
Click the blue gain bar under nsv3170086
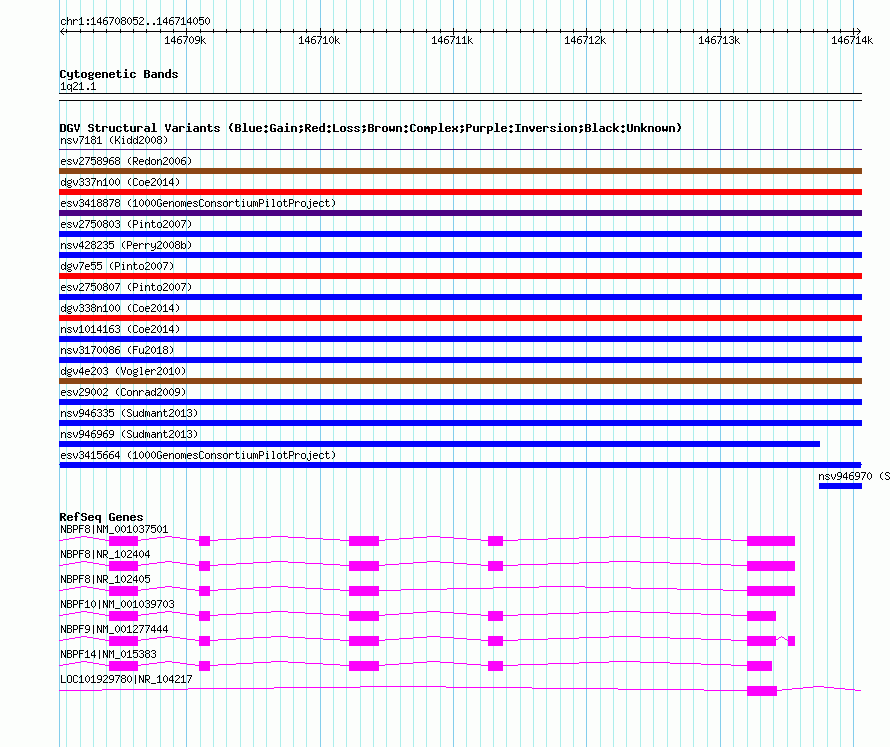click(460, 360)
